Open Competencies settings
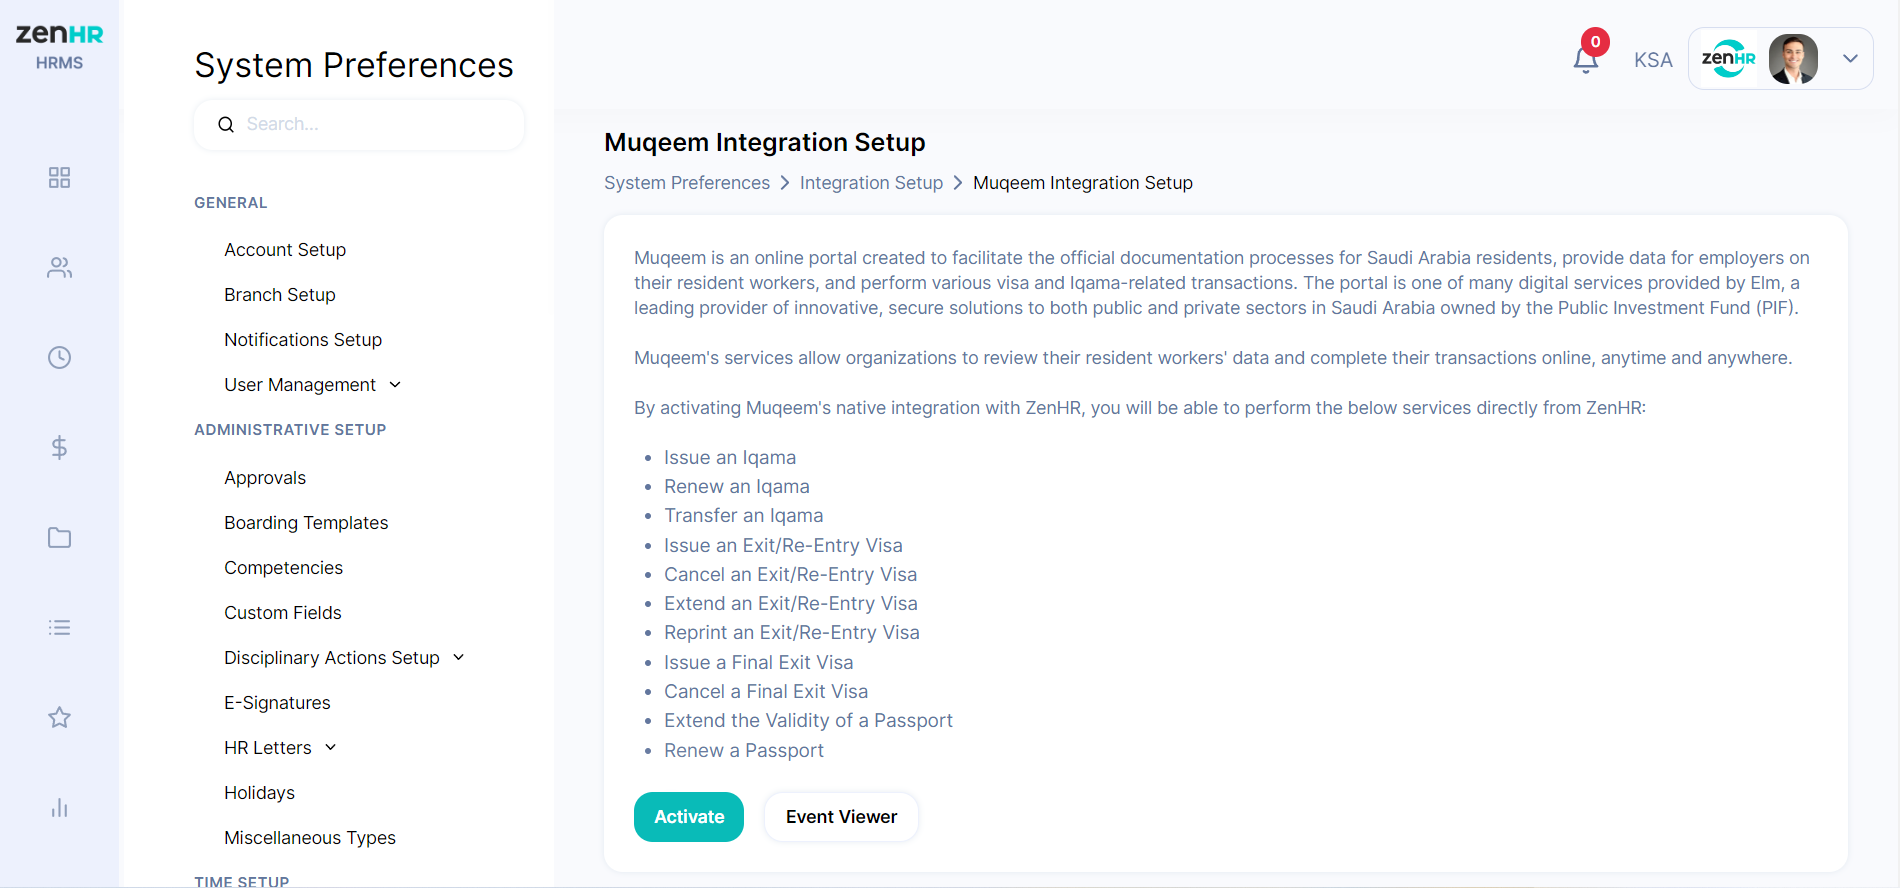This screenshot has width=1900, height=888. (x=283, y=568)
